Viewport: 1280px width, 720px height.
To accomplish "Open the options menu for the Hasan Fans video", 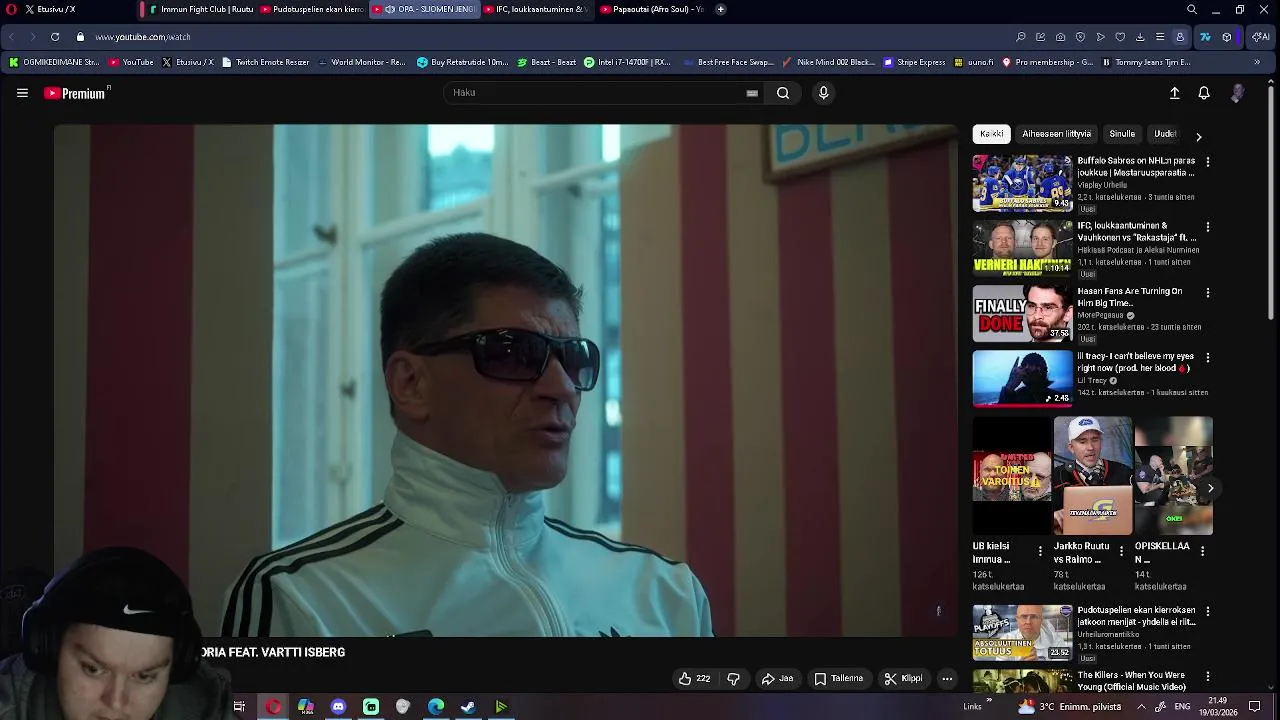I will point(1208,293).
